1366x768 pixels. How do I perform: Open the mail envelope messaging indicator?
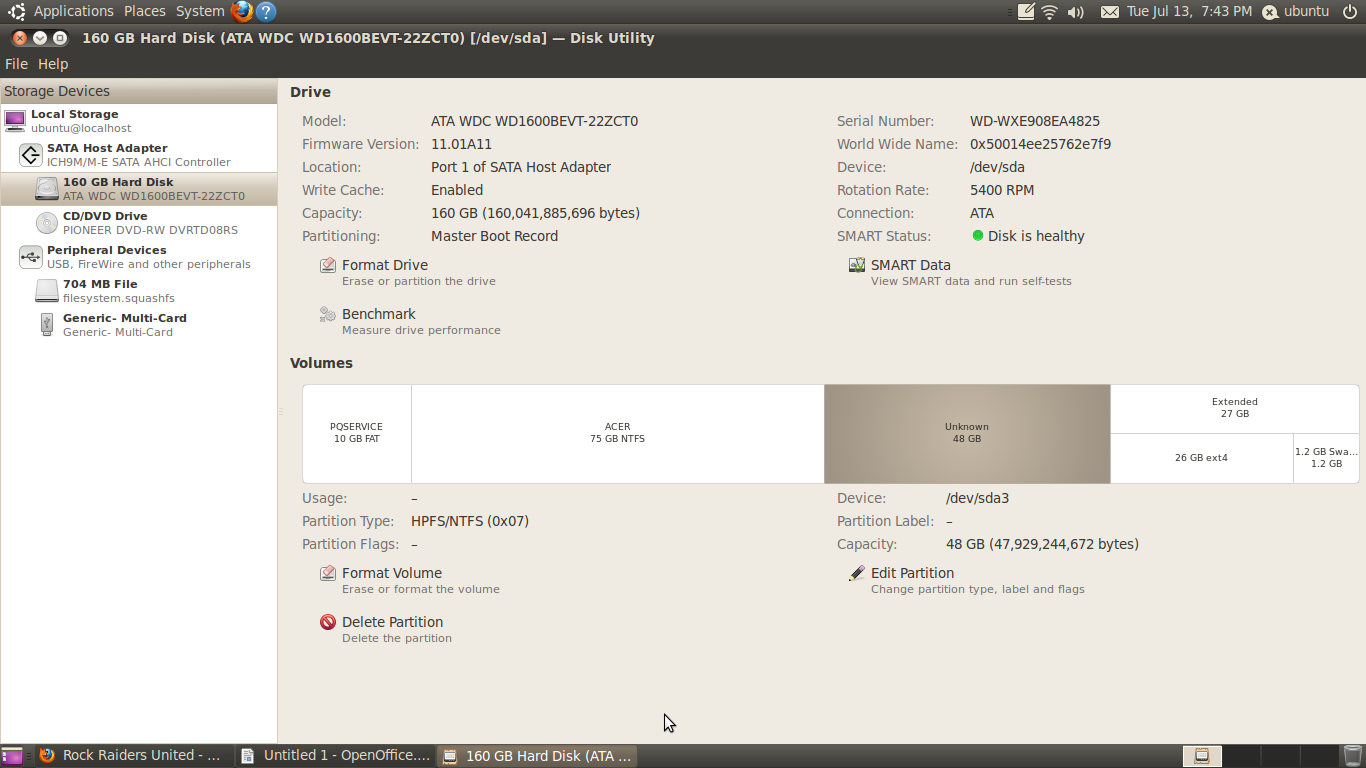pos(1109,12)
